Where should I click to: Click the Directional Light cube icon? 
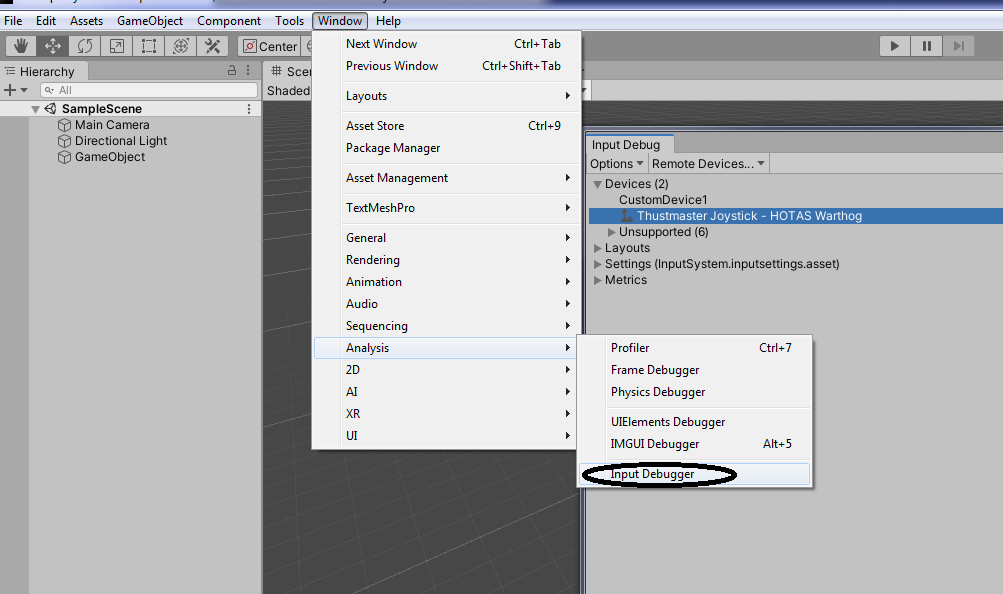click(65, 141)
